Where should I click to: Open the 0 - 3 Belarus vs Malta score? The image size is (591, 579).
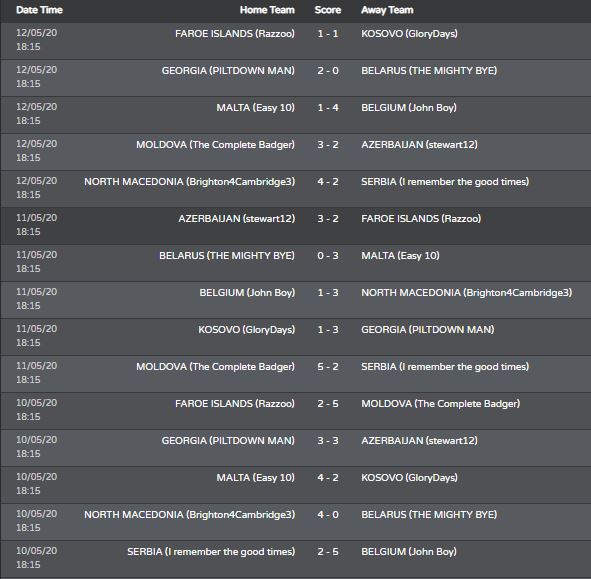tap(328, 256)
